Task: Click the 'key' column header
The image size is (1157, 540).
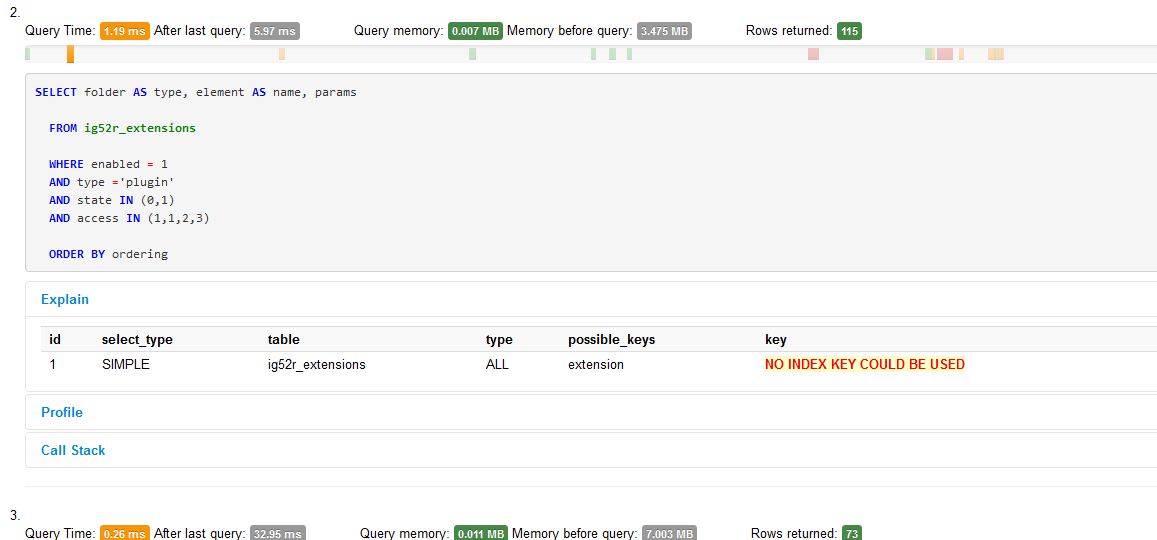Action: pos(776,340)
